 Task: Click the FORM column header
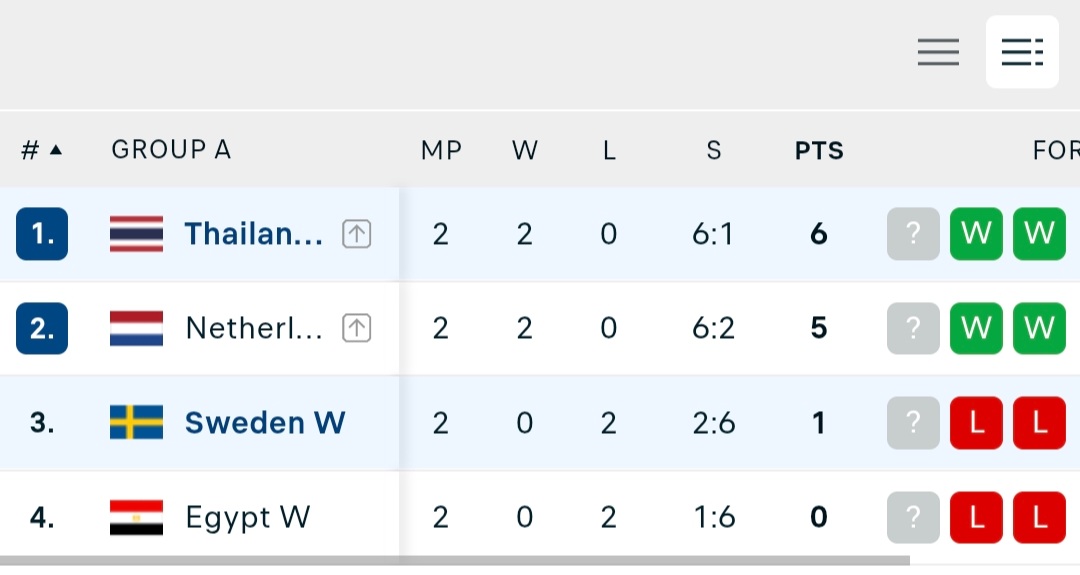[1056, 150]
